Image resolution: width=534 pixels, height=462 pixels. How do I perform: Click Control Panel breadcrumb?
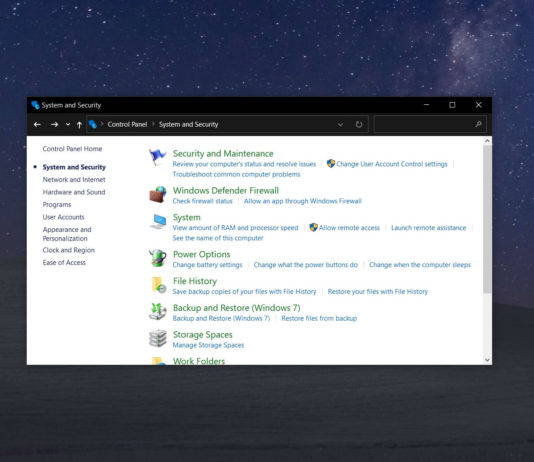pyautogui.click(x=127, y=124)
